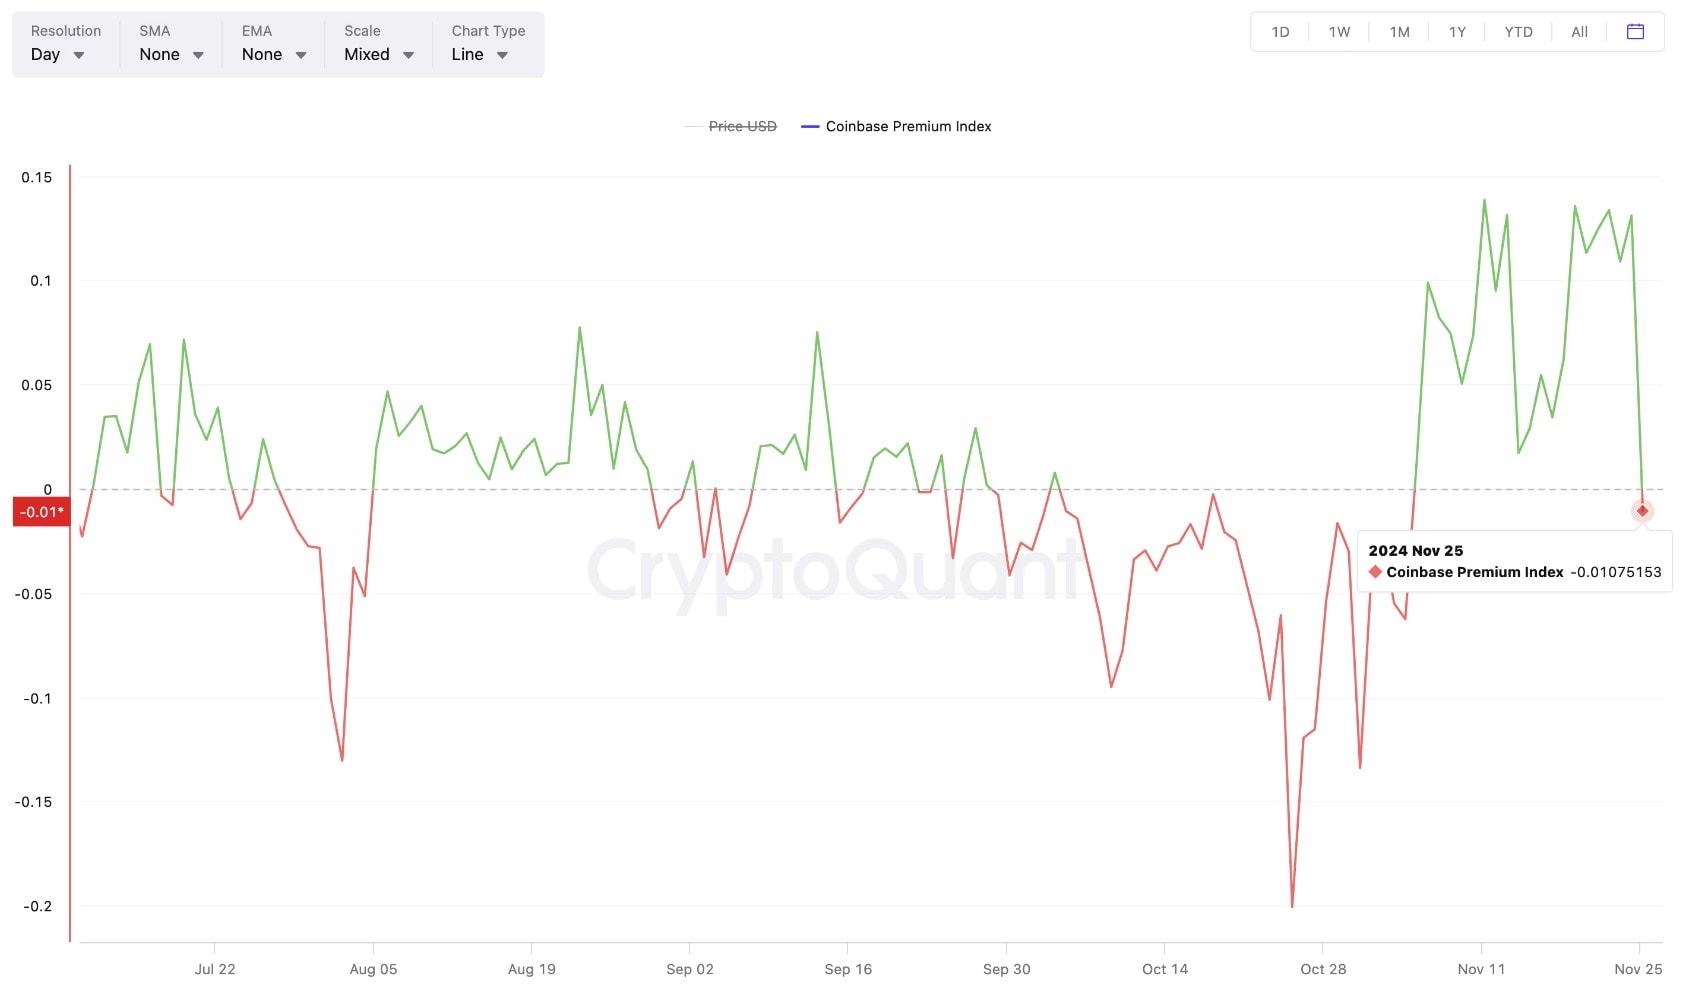Click the -0.01 current value label
The width and height of the screenshot is (1683, 987).
pyautogui.click(x=41, y=512)
